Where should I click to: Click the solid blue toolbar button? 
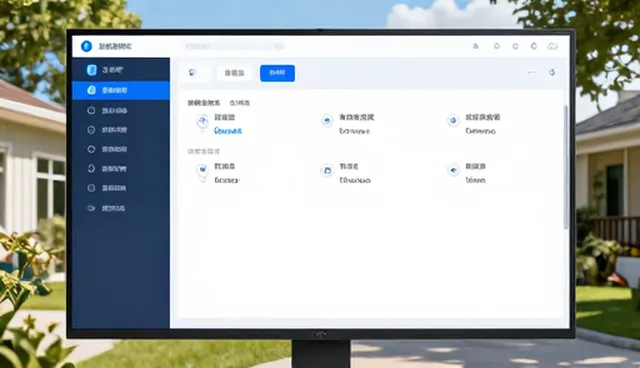278,73
